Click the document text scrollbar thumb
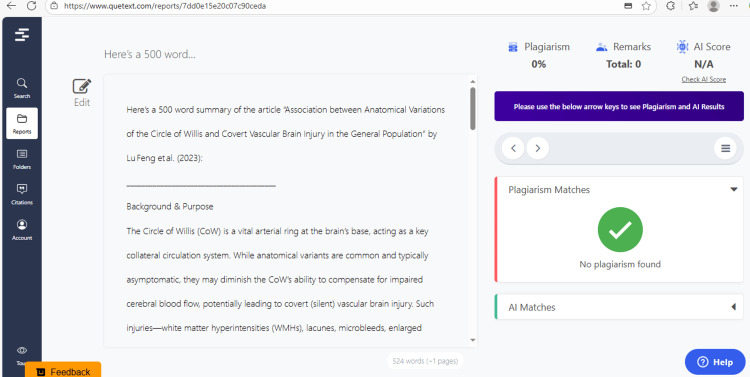Screen dimensions: 750x377 click(473, 108)
